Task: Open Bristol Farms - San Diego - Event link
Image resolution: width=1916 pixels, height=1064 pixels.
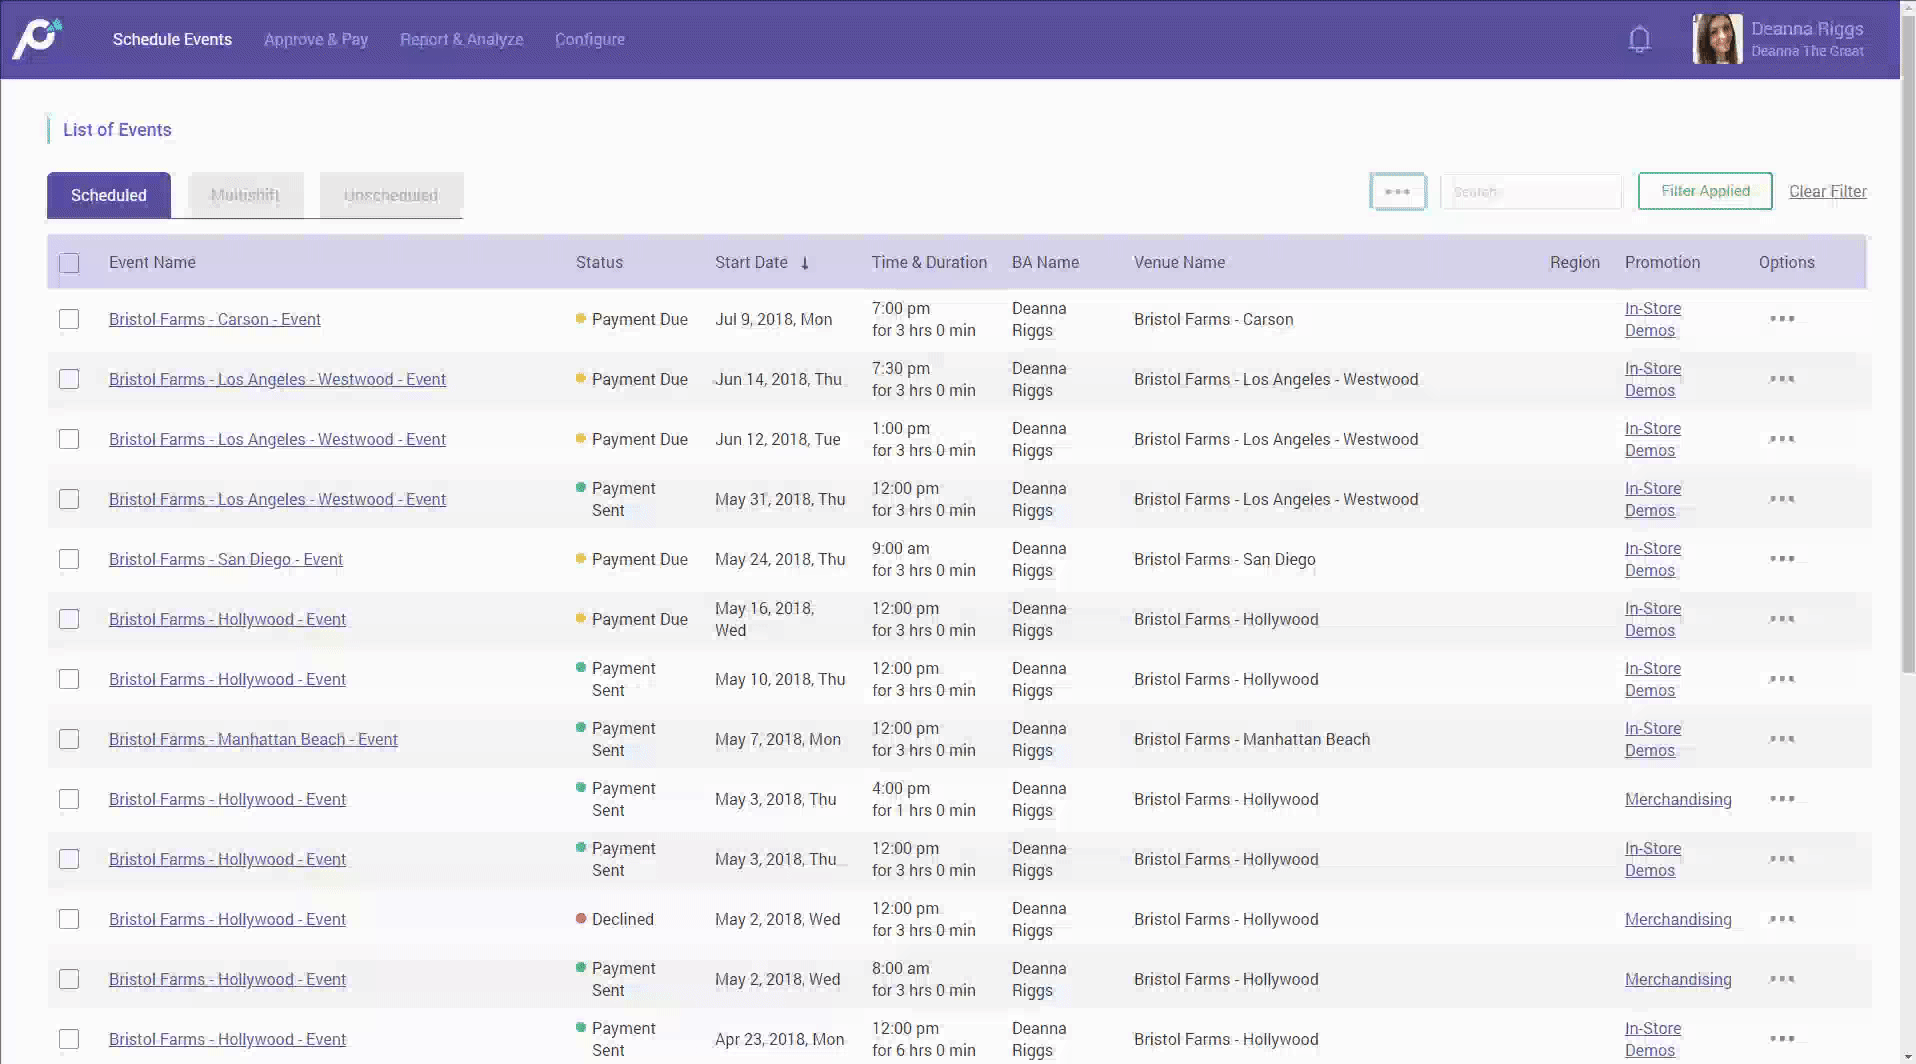Action: coord(226,559)
